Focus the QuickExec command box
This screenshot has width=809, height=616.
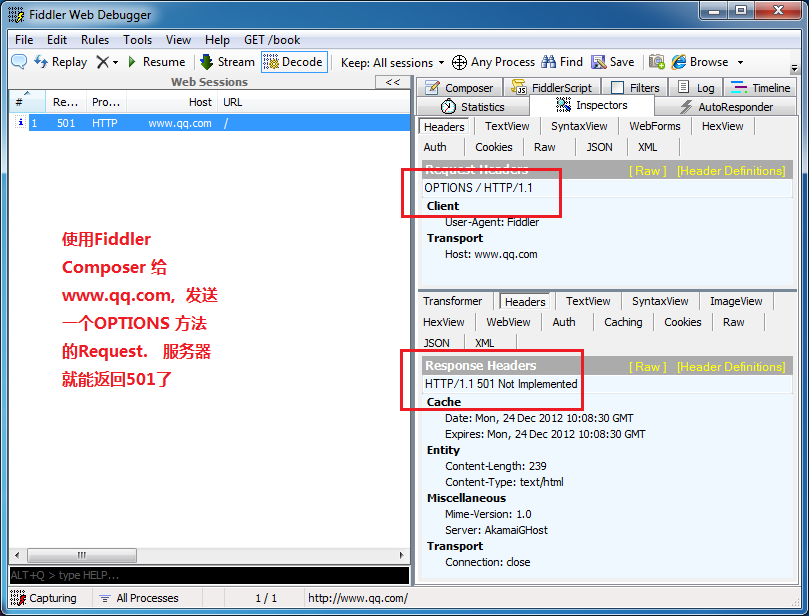[209, 575]
